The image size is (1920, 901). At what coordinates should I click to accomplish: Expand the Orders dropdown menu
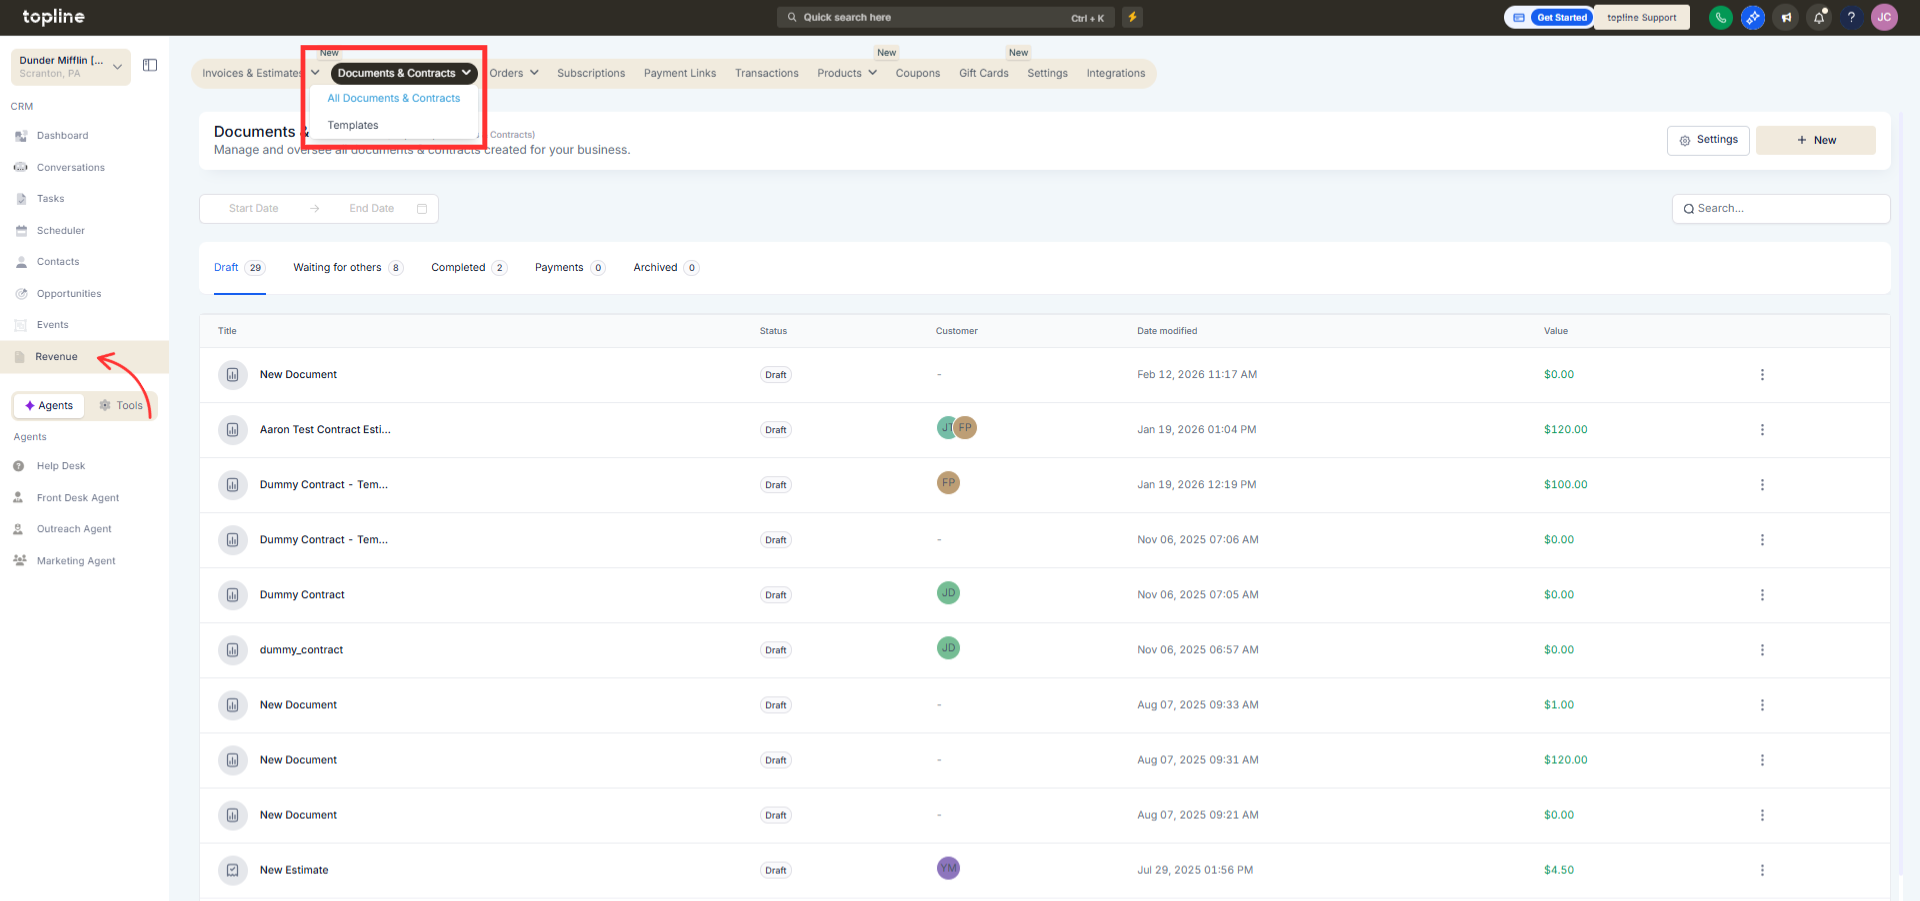tap(514, 73)
